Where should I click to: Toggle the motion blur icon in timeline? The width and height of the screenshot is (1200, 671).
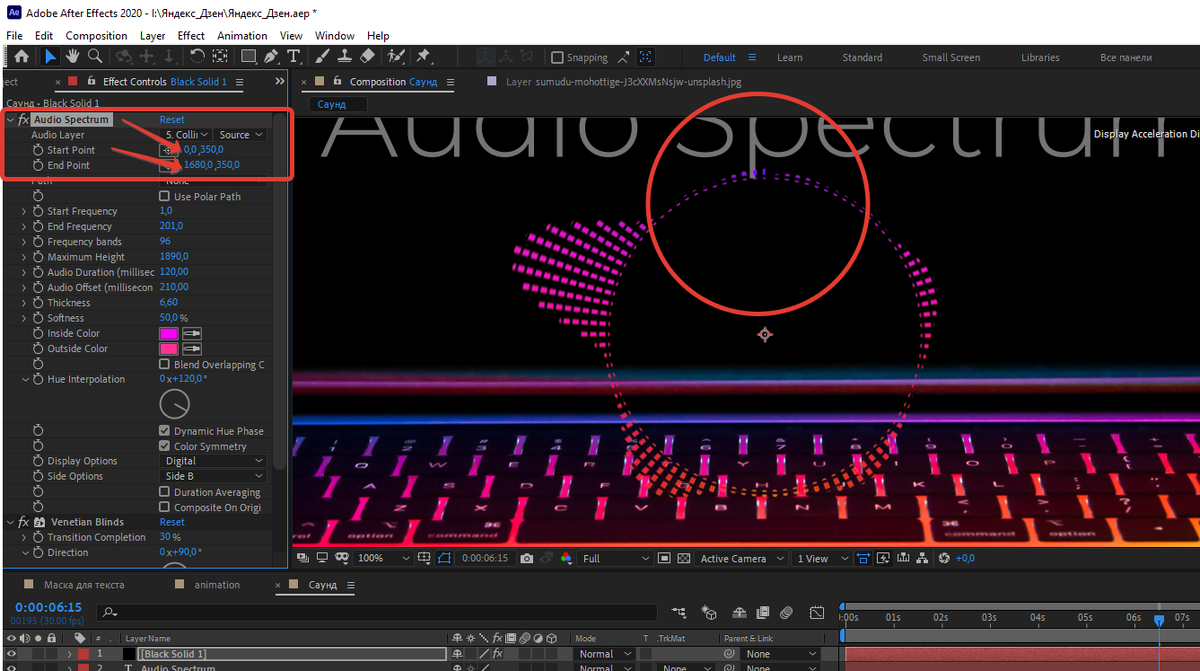[787, 612]
